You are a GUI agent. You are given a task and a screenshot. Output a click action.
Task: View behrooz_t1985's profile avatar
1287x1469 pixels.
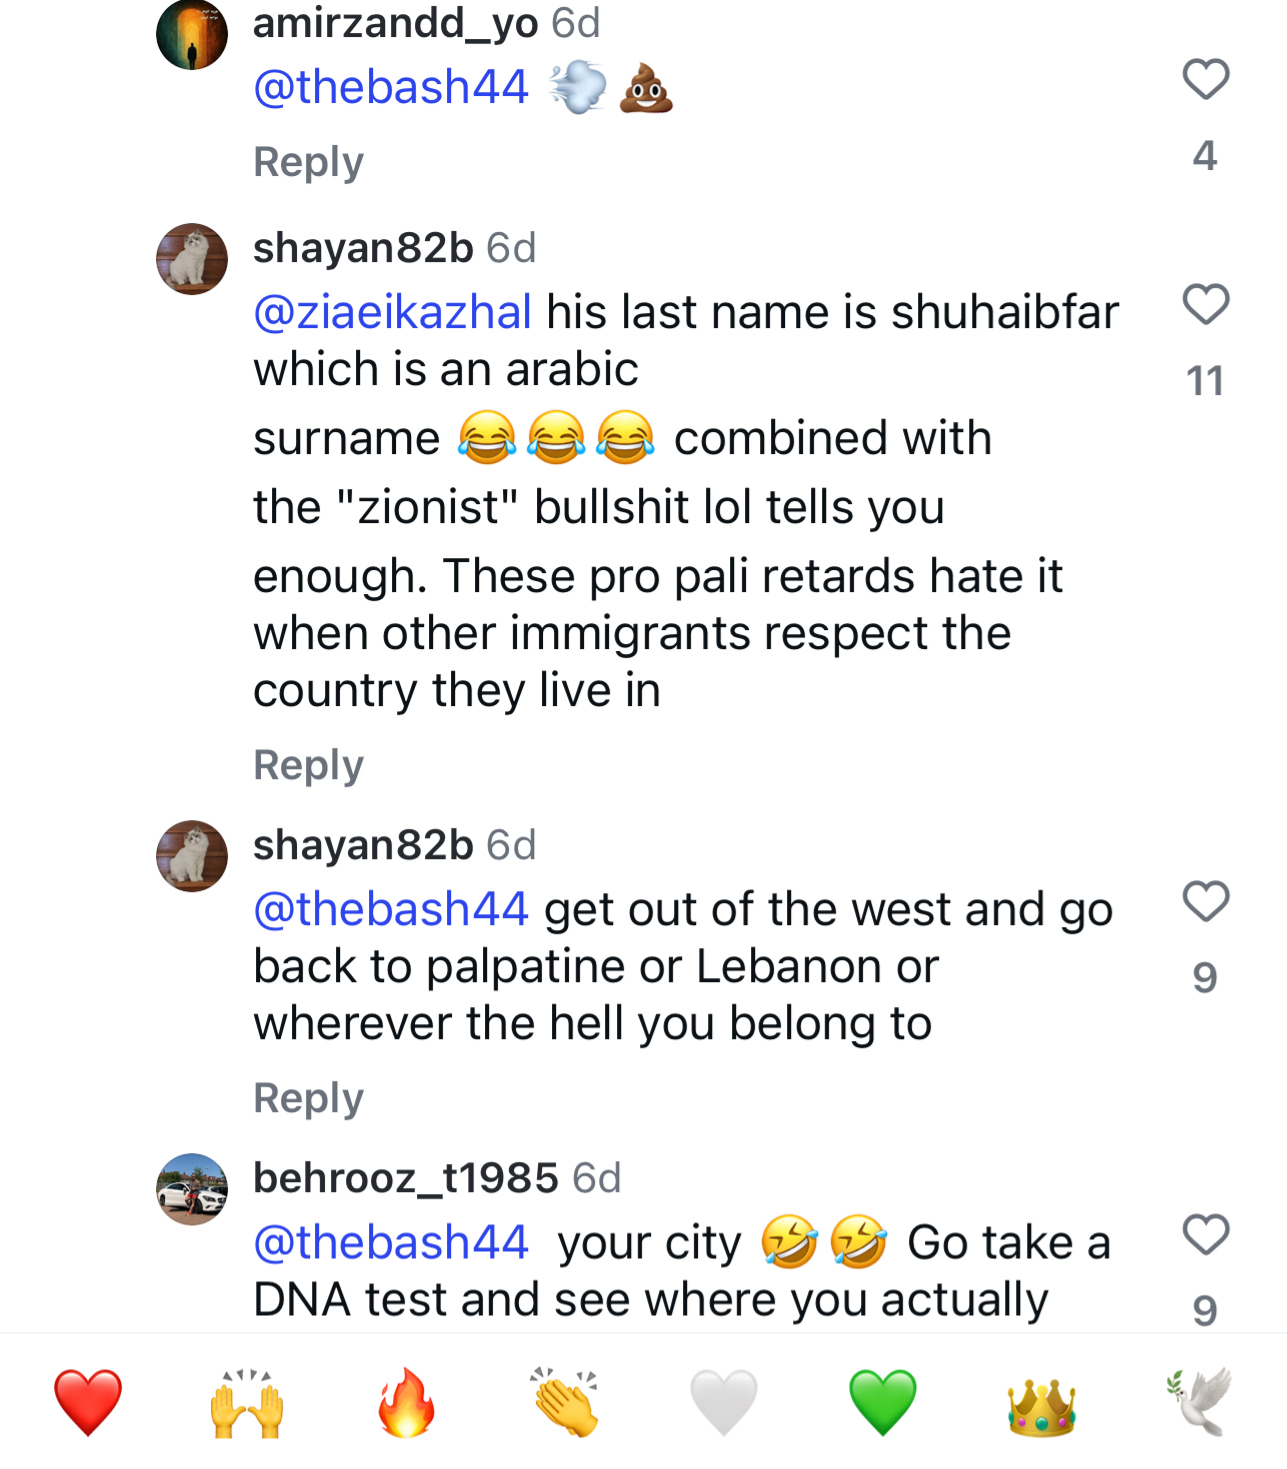[x=192, y=1189]
